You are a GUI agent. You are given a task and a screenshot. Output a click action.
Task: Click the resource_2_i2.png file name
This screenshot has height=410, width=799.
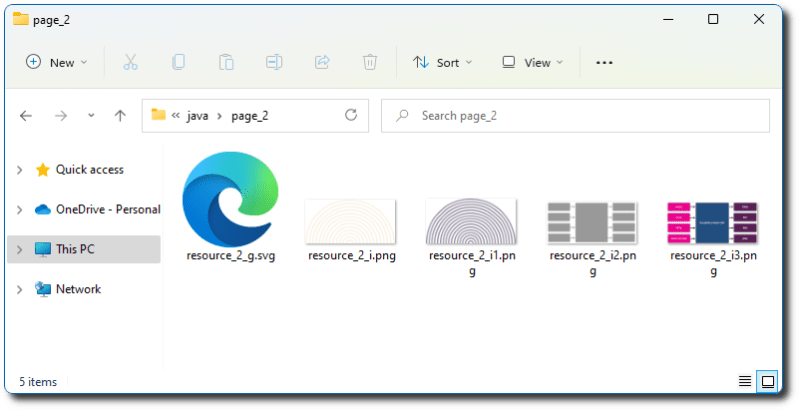[593, 263]
